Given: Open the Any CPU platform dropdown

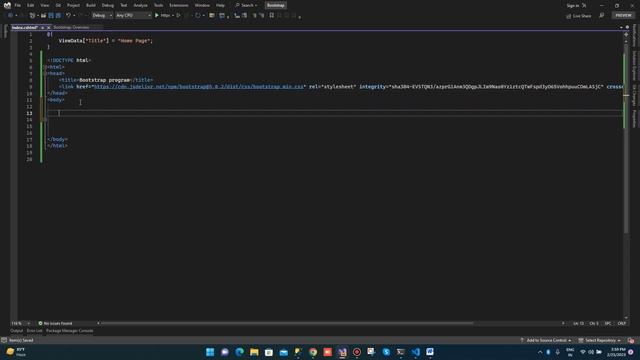Looking at the screenshot, I should [x=133, y=16].
